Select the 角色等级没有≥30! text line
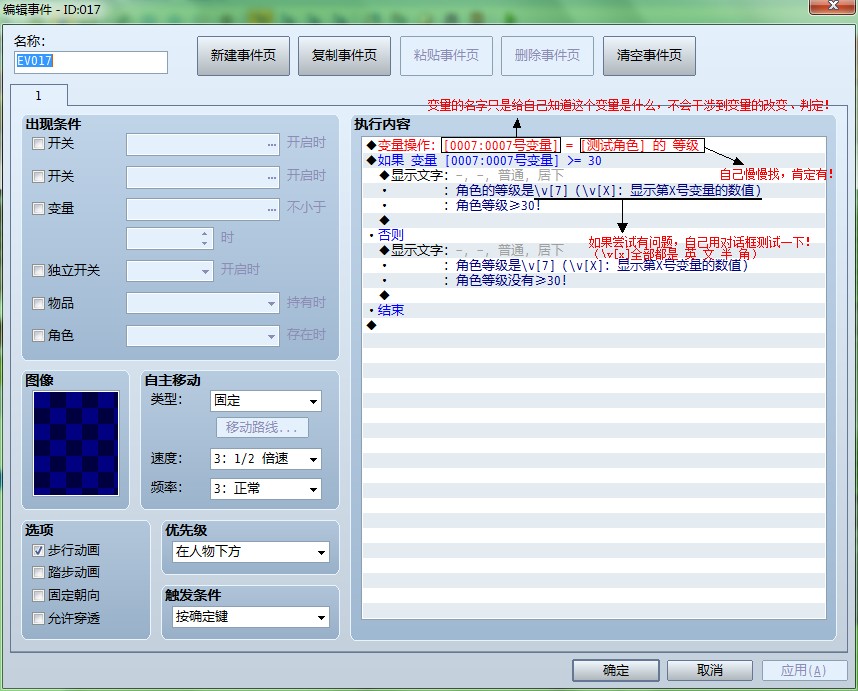858x691 pixels. pos(594,280)
